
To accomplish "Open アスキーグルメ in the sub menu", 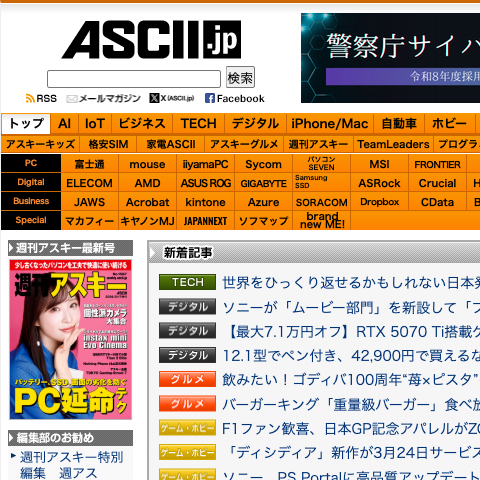I will 244,144.
